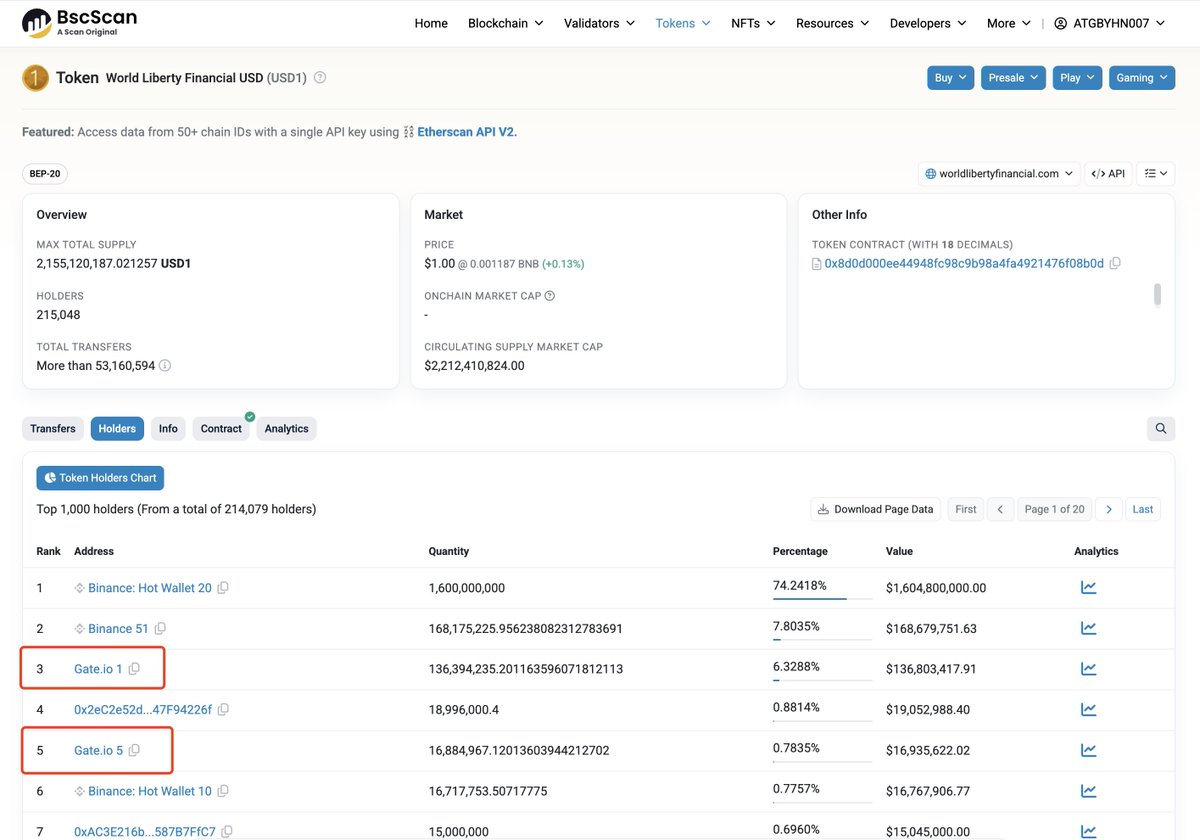Copy the Binance 51 address

pyautogui.click(x=160, y=629)
